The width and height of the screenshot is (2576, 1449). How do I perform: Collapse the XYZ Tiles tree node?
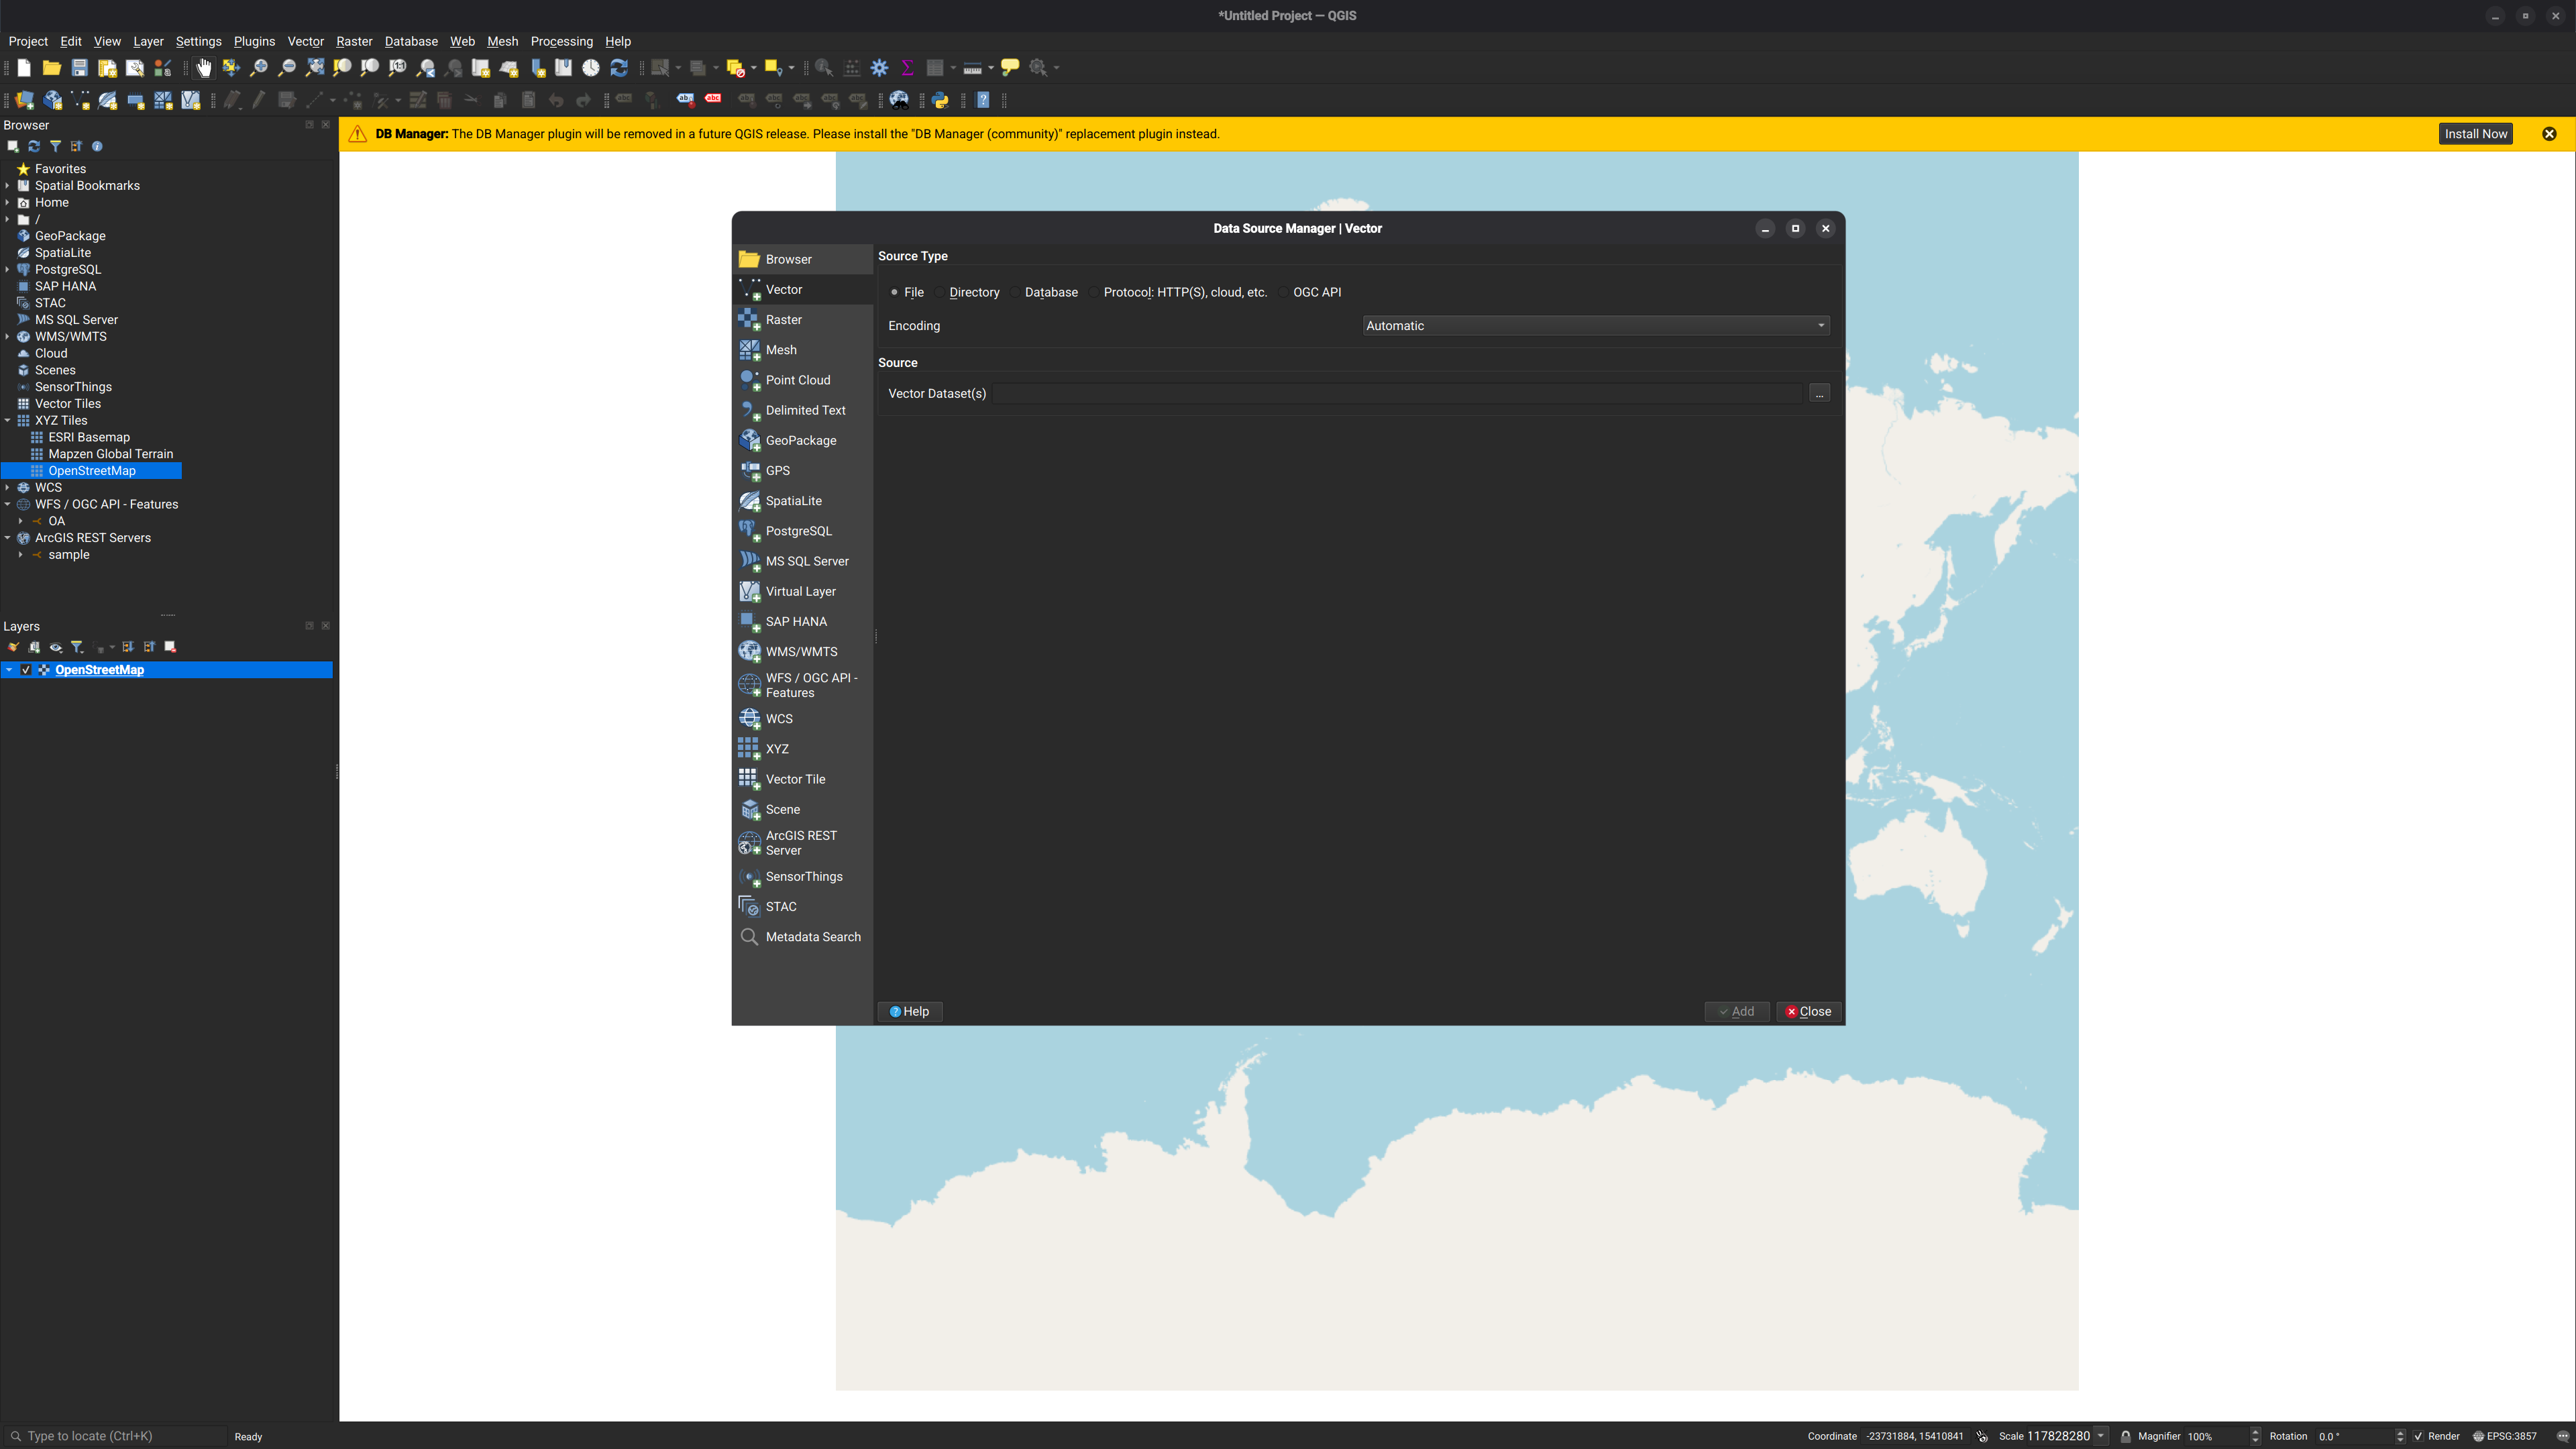pos(8,420)
